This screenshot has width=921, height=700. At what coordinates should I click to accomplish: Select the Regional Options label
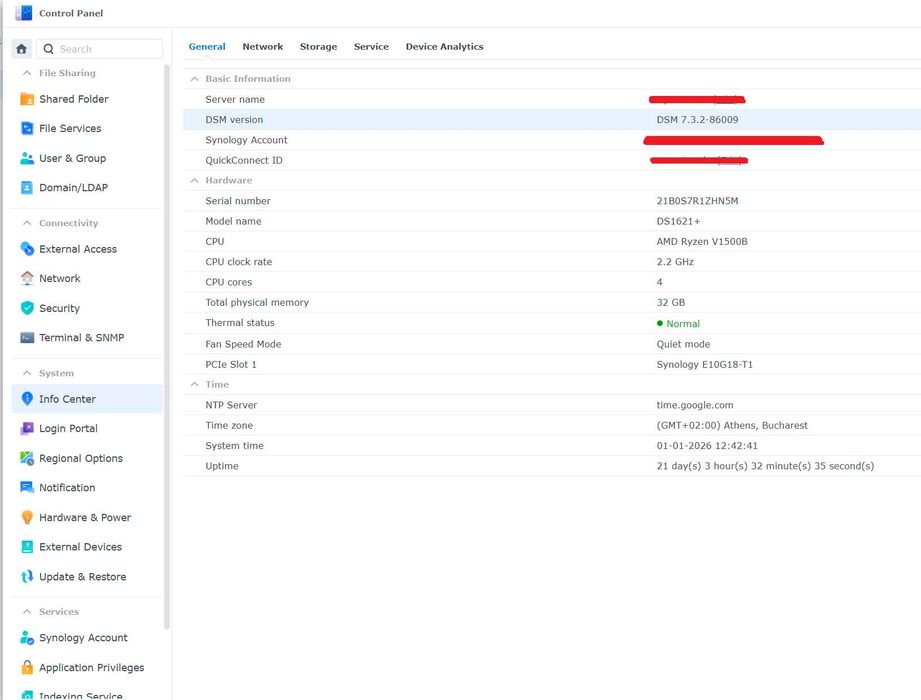pyautogui.click(x=81, y=458)
